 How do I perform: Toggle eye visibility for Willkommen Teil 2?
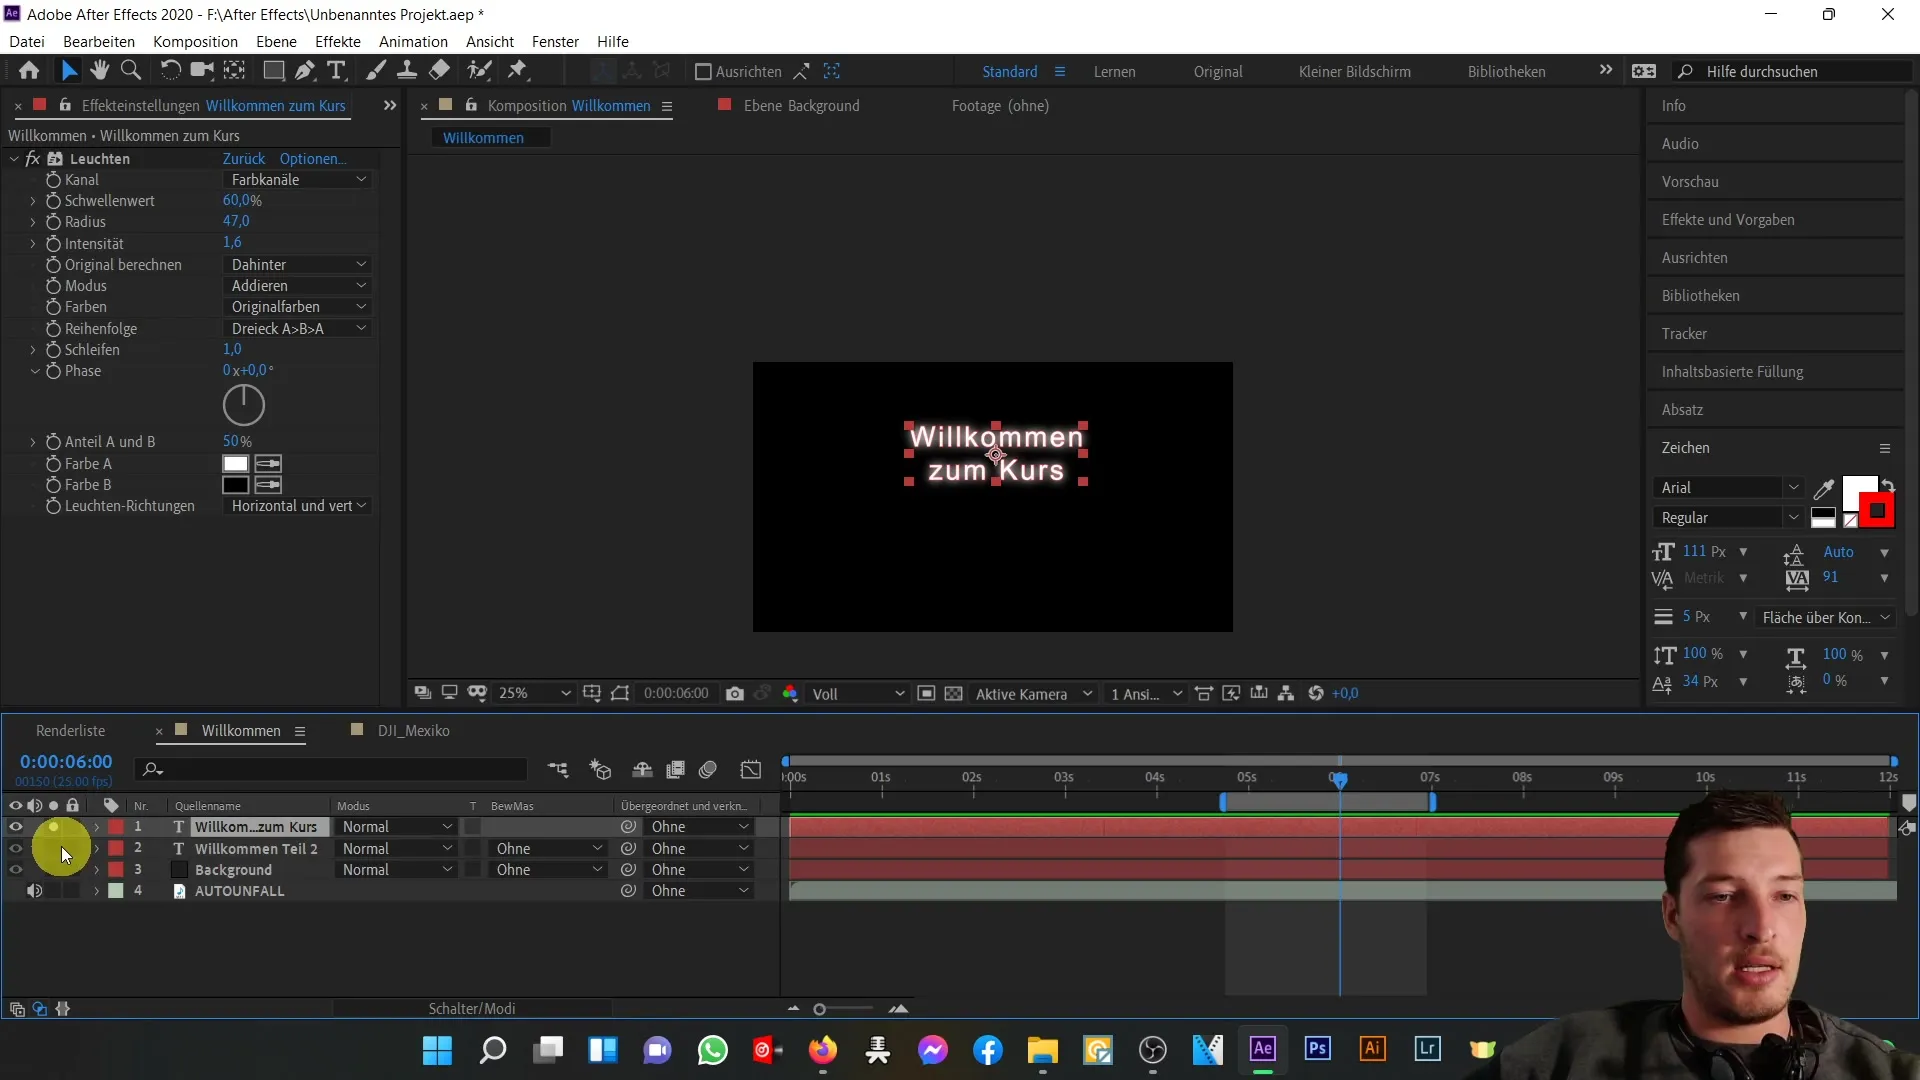(x=15, y=848)
